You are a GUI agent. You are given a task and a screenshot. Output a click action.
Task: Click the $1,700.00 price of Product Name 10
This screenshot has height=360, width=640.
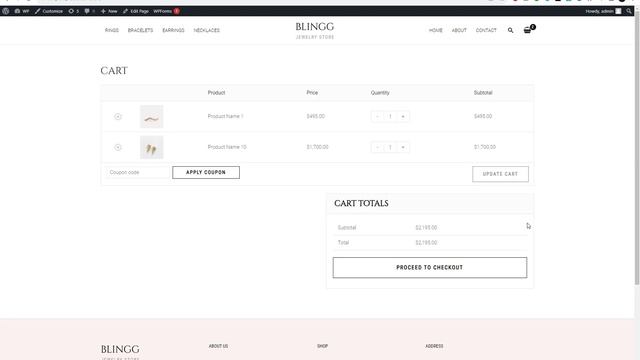pos(317,147)
